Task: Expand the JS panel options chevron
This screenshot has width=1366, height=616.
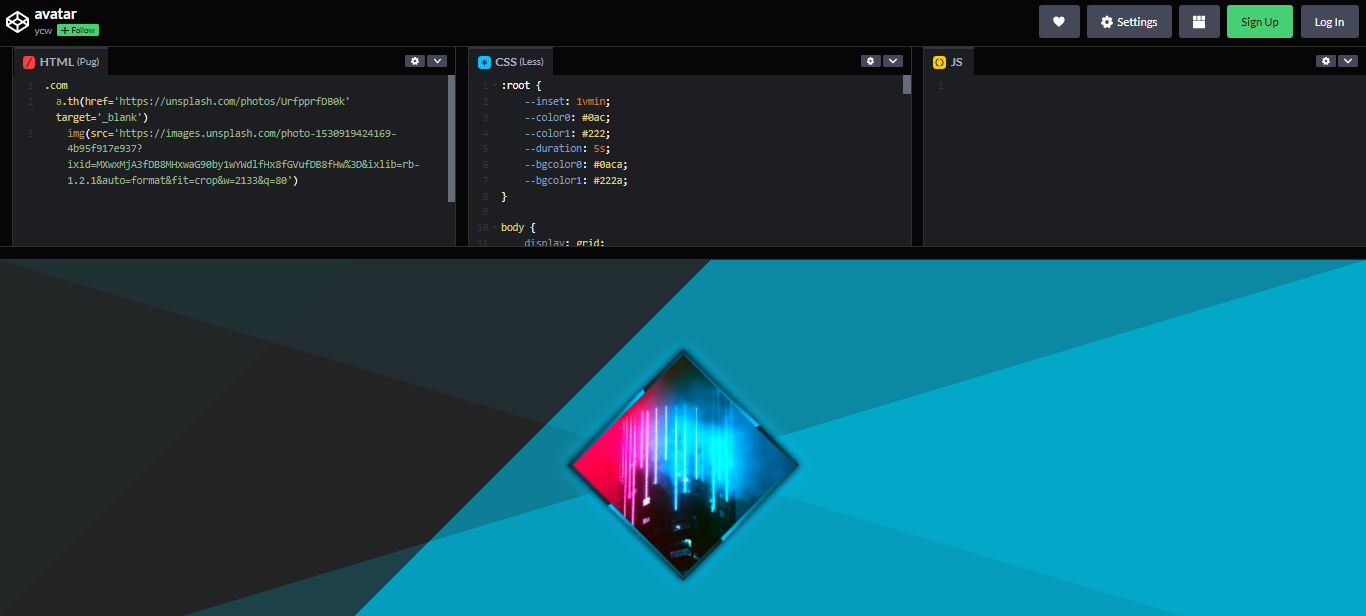Action: 1348,60
